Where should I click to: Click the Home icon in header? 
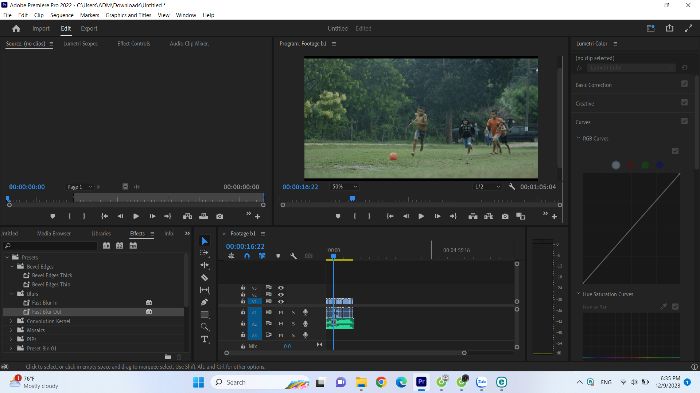[16, 29]
